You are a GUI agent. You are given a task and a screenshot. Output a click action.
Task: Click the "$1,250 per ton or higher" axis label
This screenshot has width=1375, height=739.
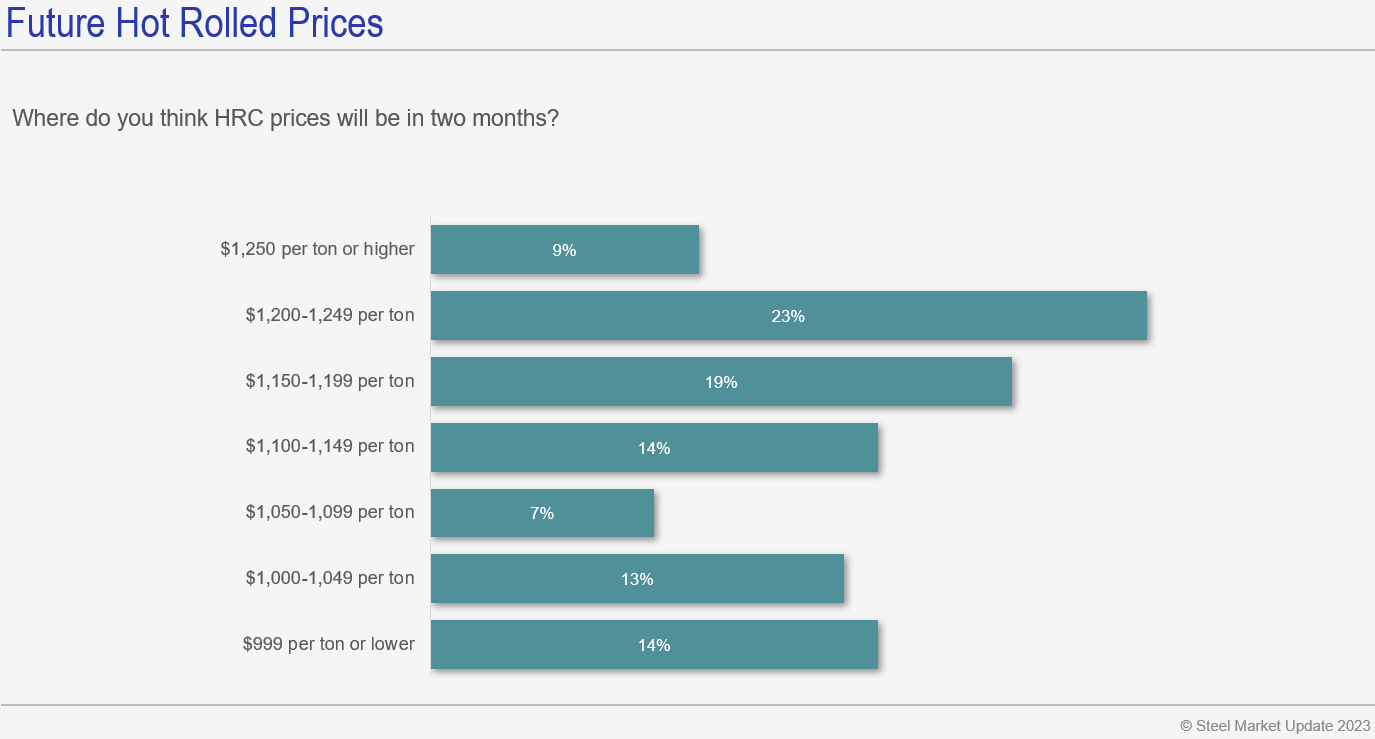click(x=317, y=249)
